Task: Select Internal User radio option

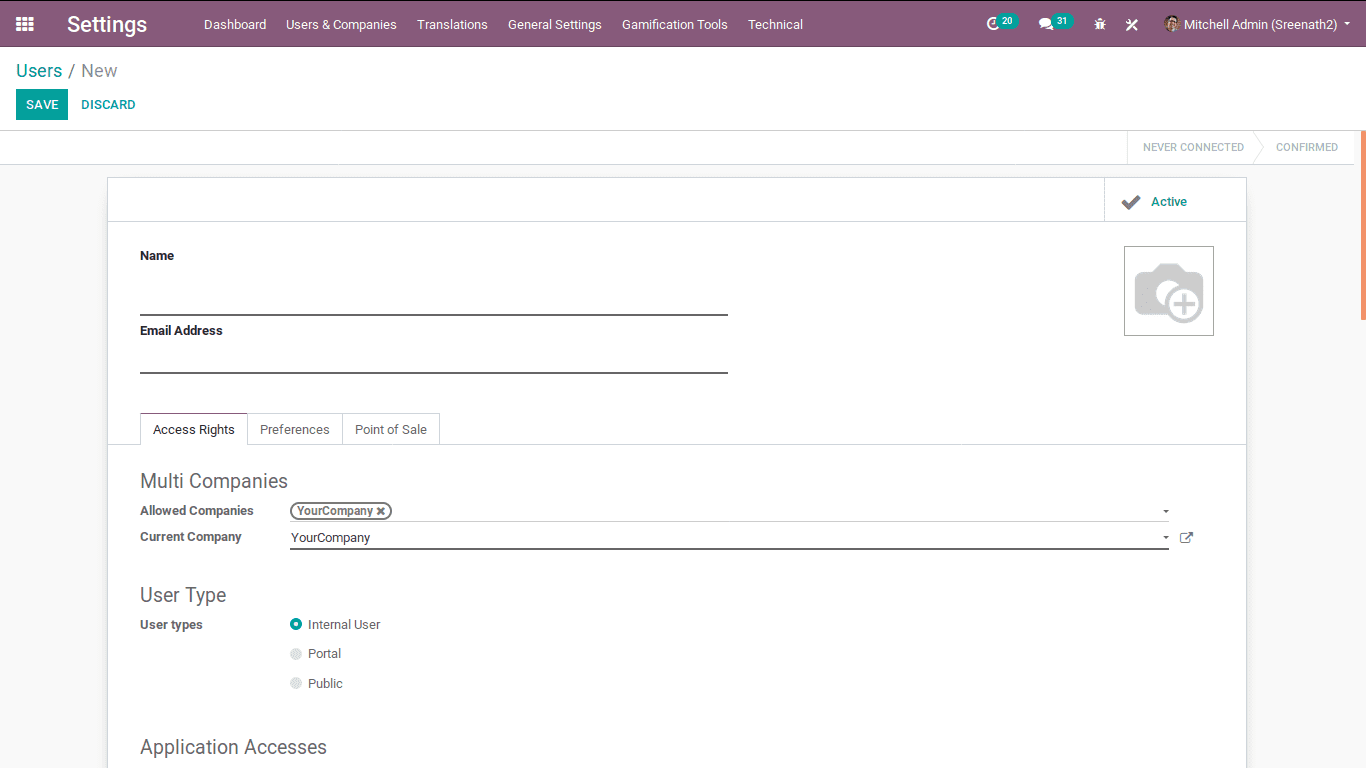Action: point(296,624)
